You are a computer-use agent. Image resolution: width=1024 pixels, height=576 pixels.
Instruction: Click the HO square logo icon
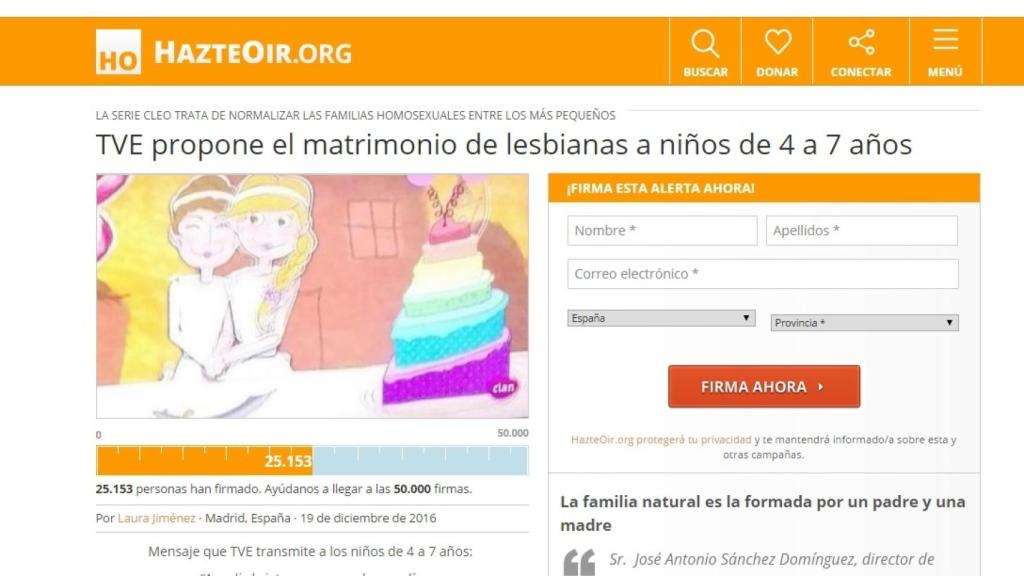[x=118, y=52]
